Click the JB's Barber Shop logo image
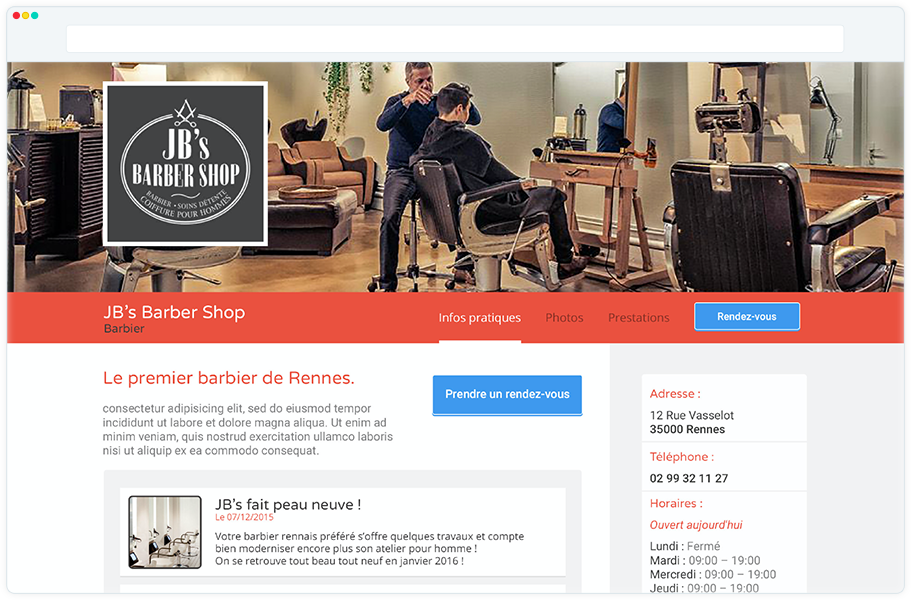Viewport: 911px width, 600px height. (x=185, y=163)
